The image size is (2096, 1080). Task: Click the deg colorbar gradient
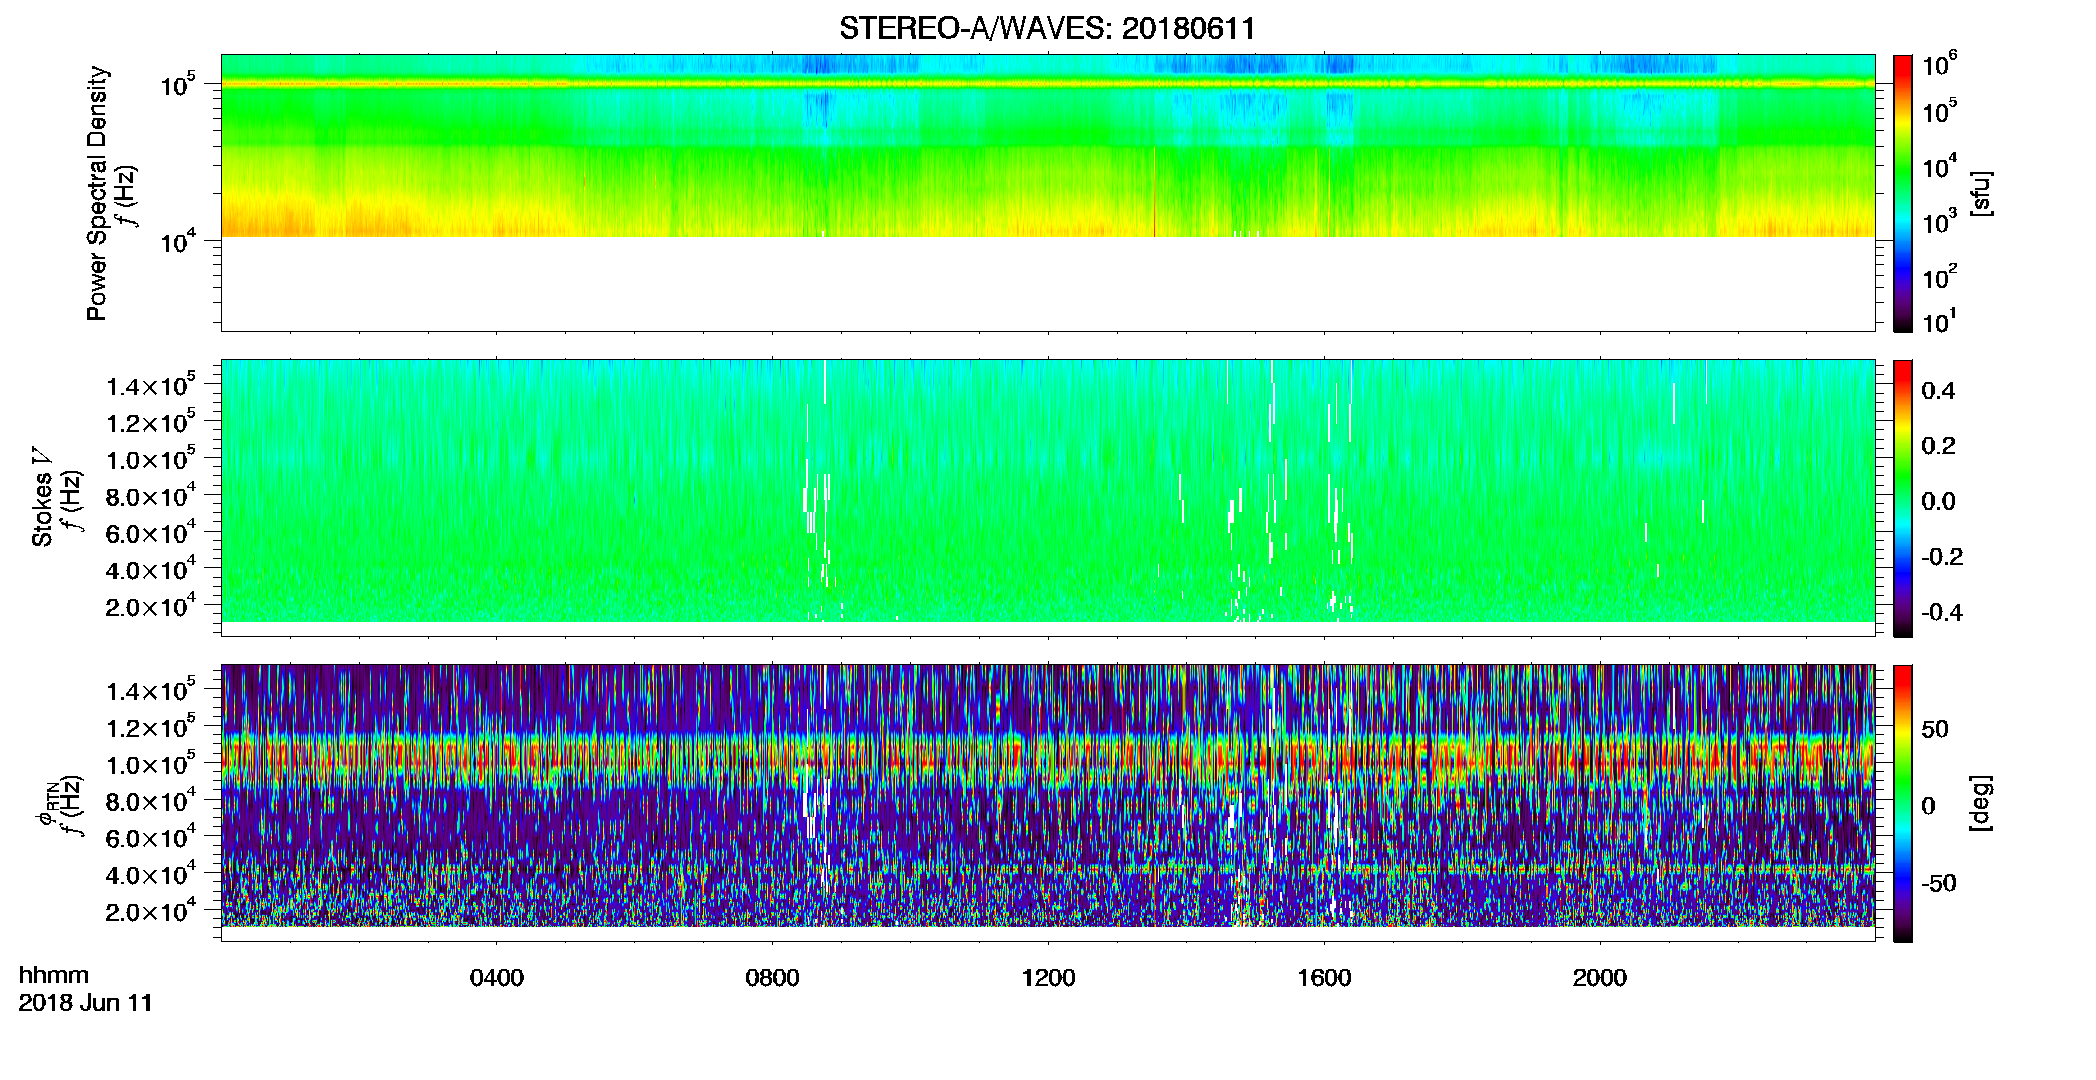click(1903, 803)
